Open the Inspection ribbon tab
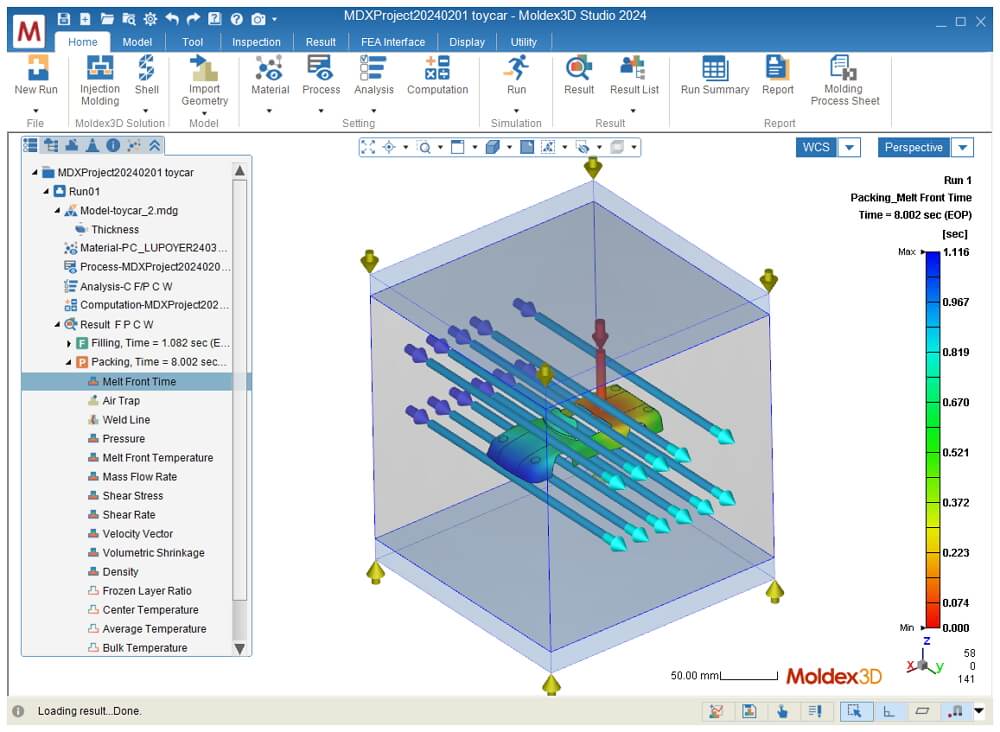Image resolution: width=1000 pixels, height=732 pixels. click(x=256, y=42)
